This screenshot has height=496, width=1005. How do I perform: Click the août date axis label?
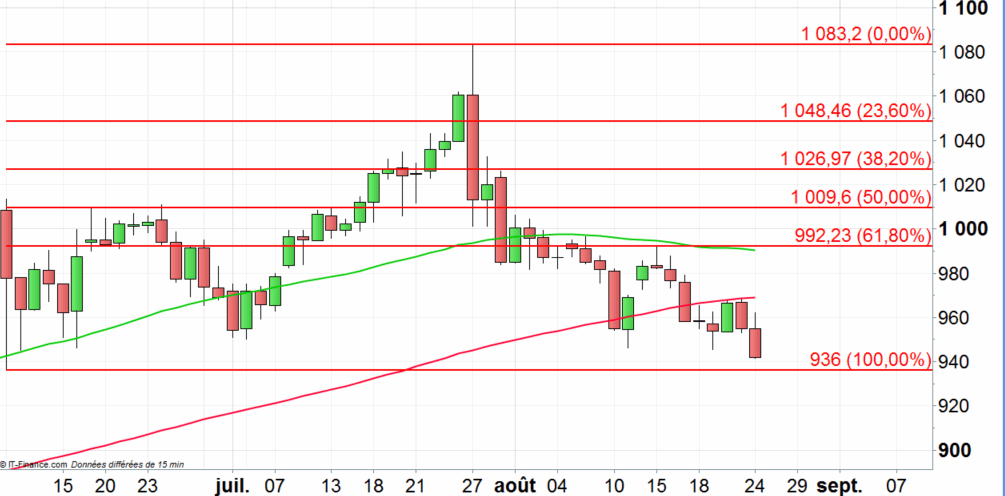pos(515,484)
